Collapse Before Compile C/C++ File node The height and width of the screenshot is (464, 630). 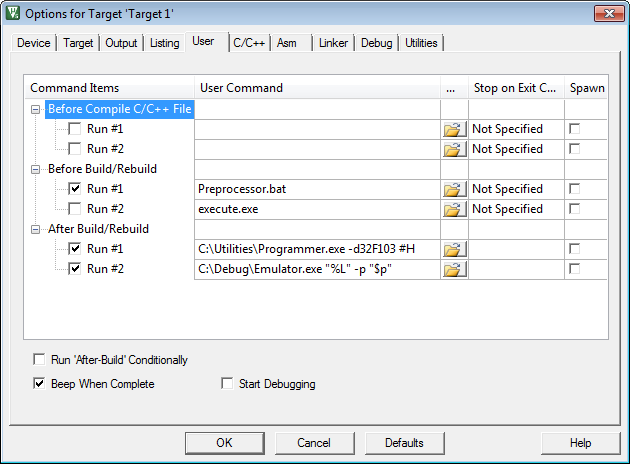click(x=35, y=109)
